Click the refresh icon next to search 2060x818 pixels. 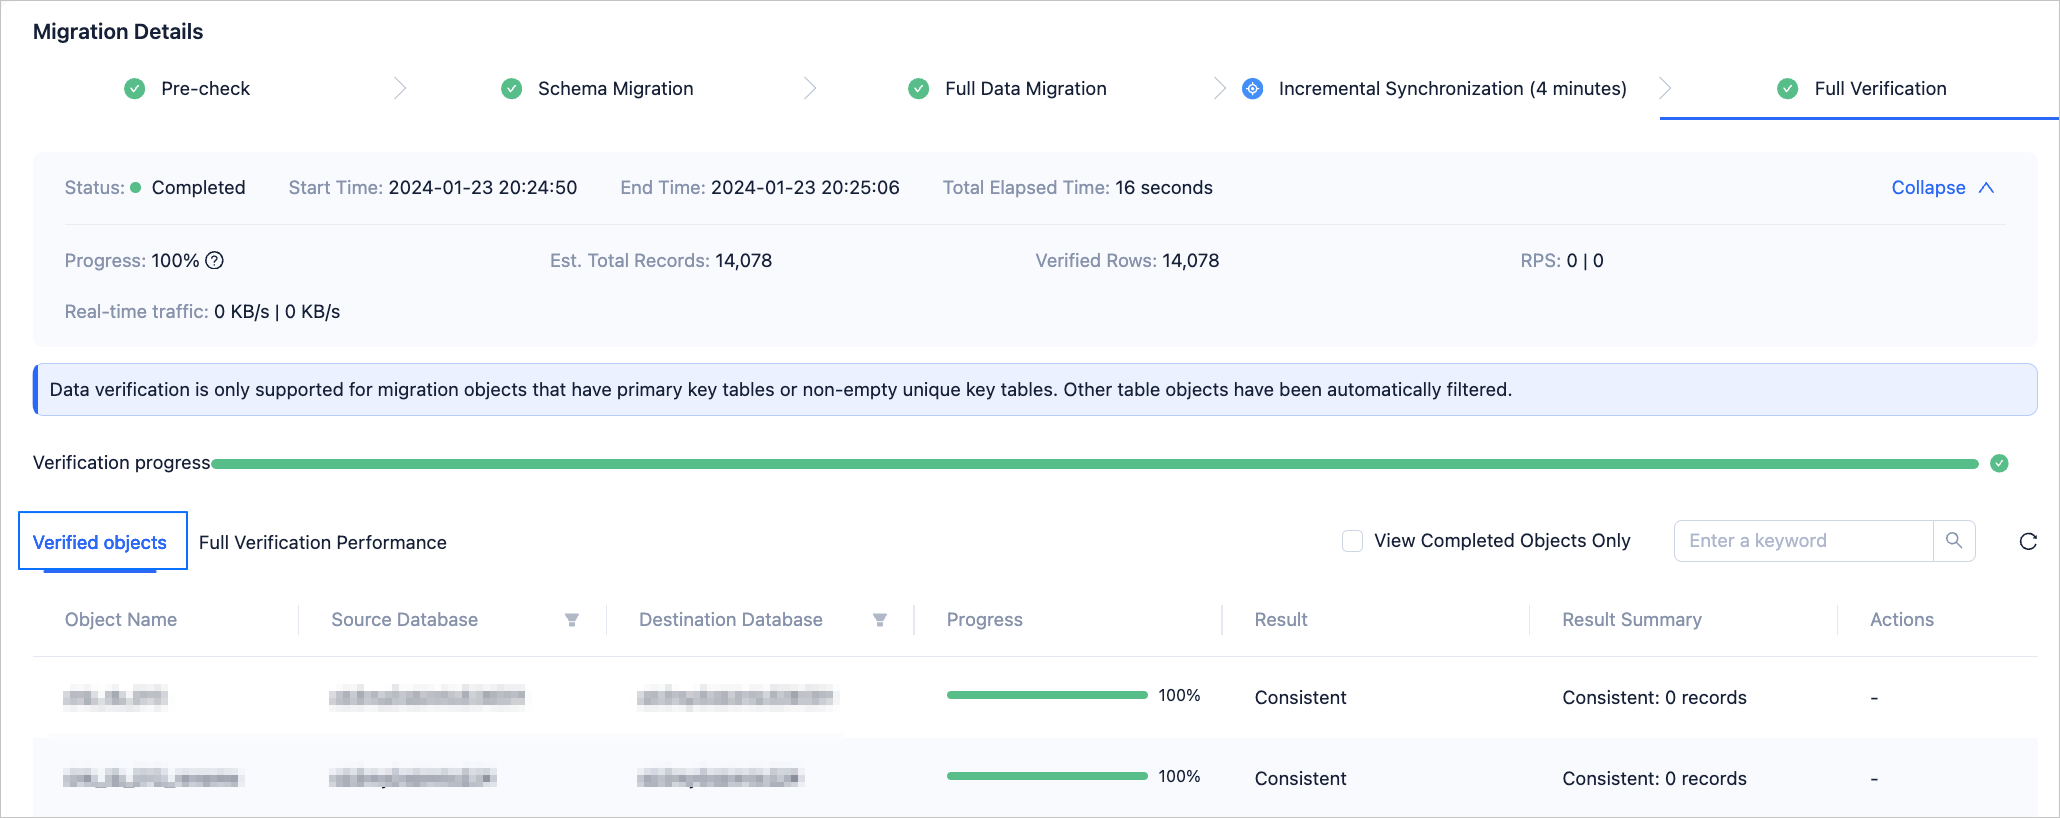(x=2028, y=542)
